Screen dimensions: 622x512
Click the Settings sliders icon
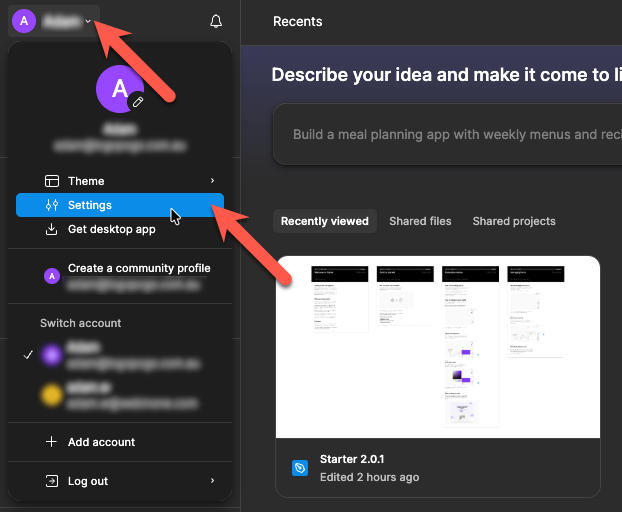52,205
